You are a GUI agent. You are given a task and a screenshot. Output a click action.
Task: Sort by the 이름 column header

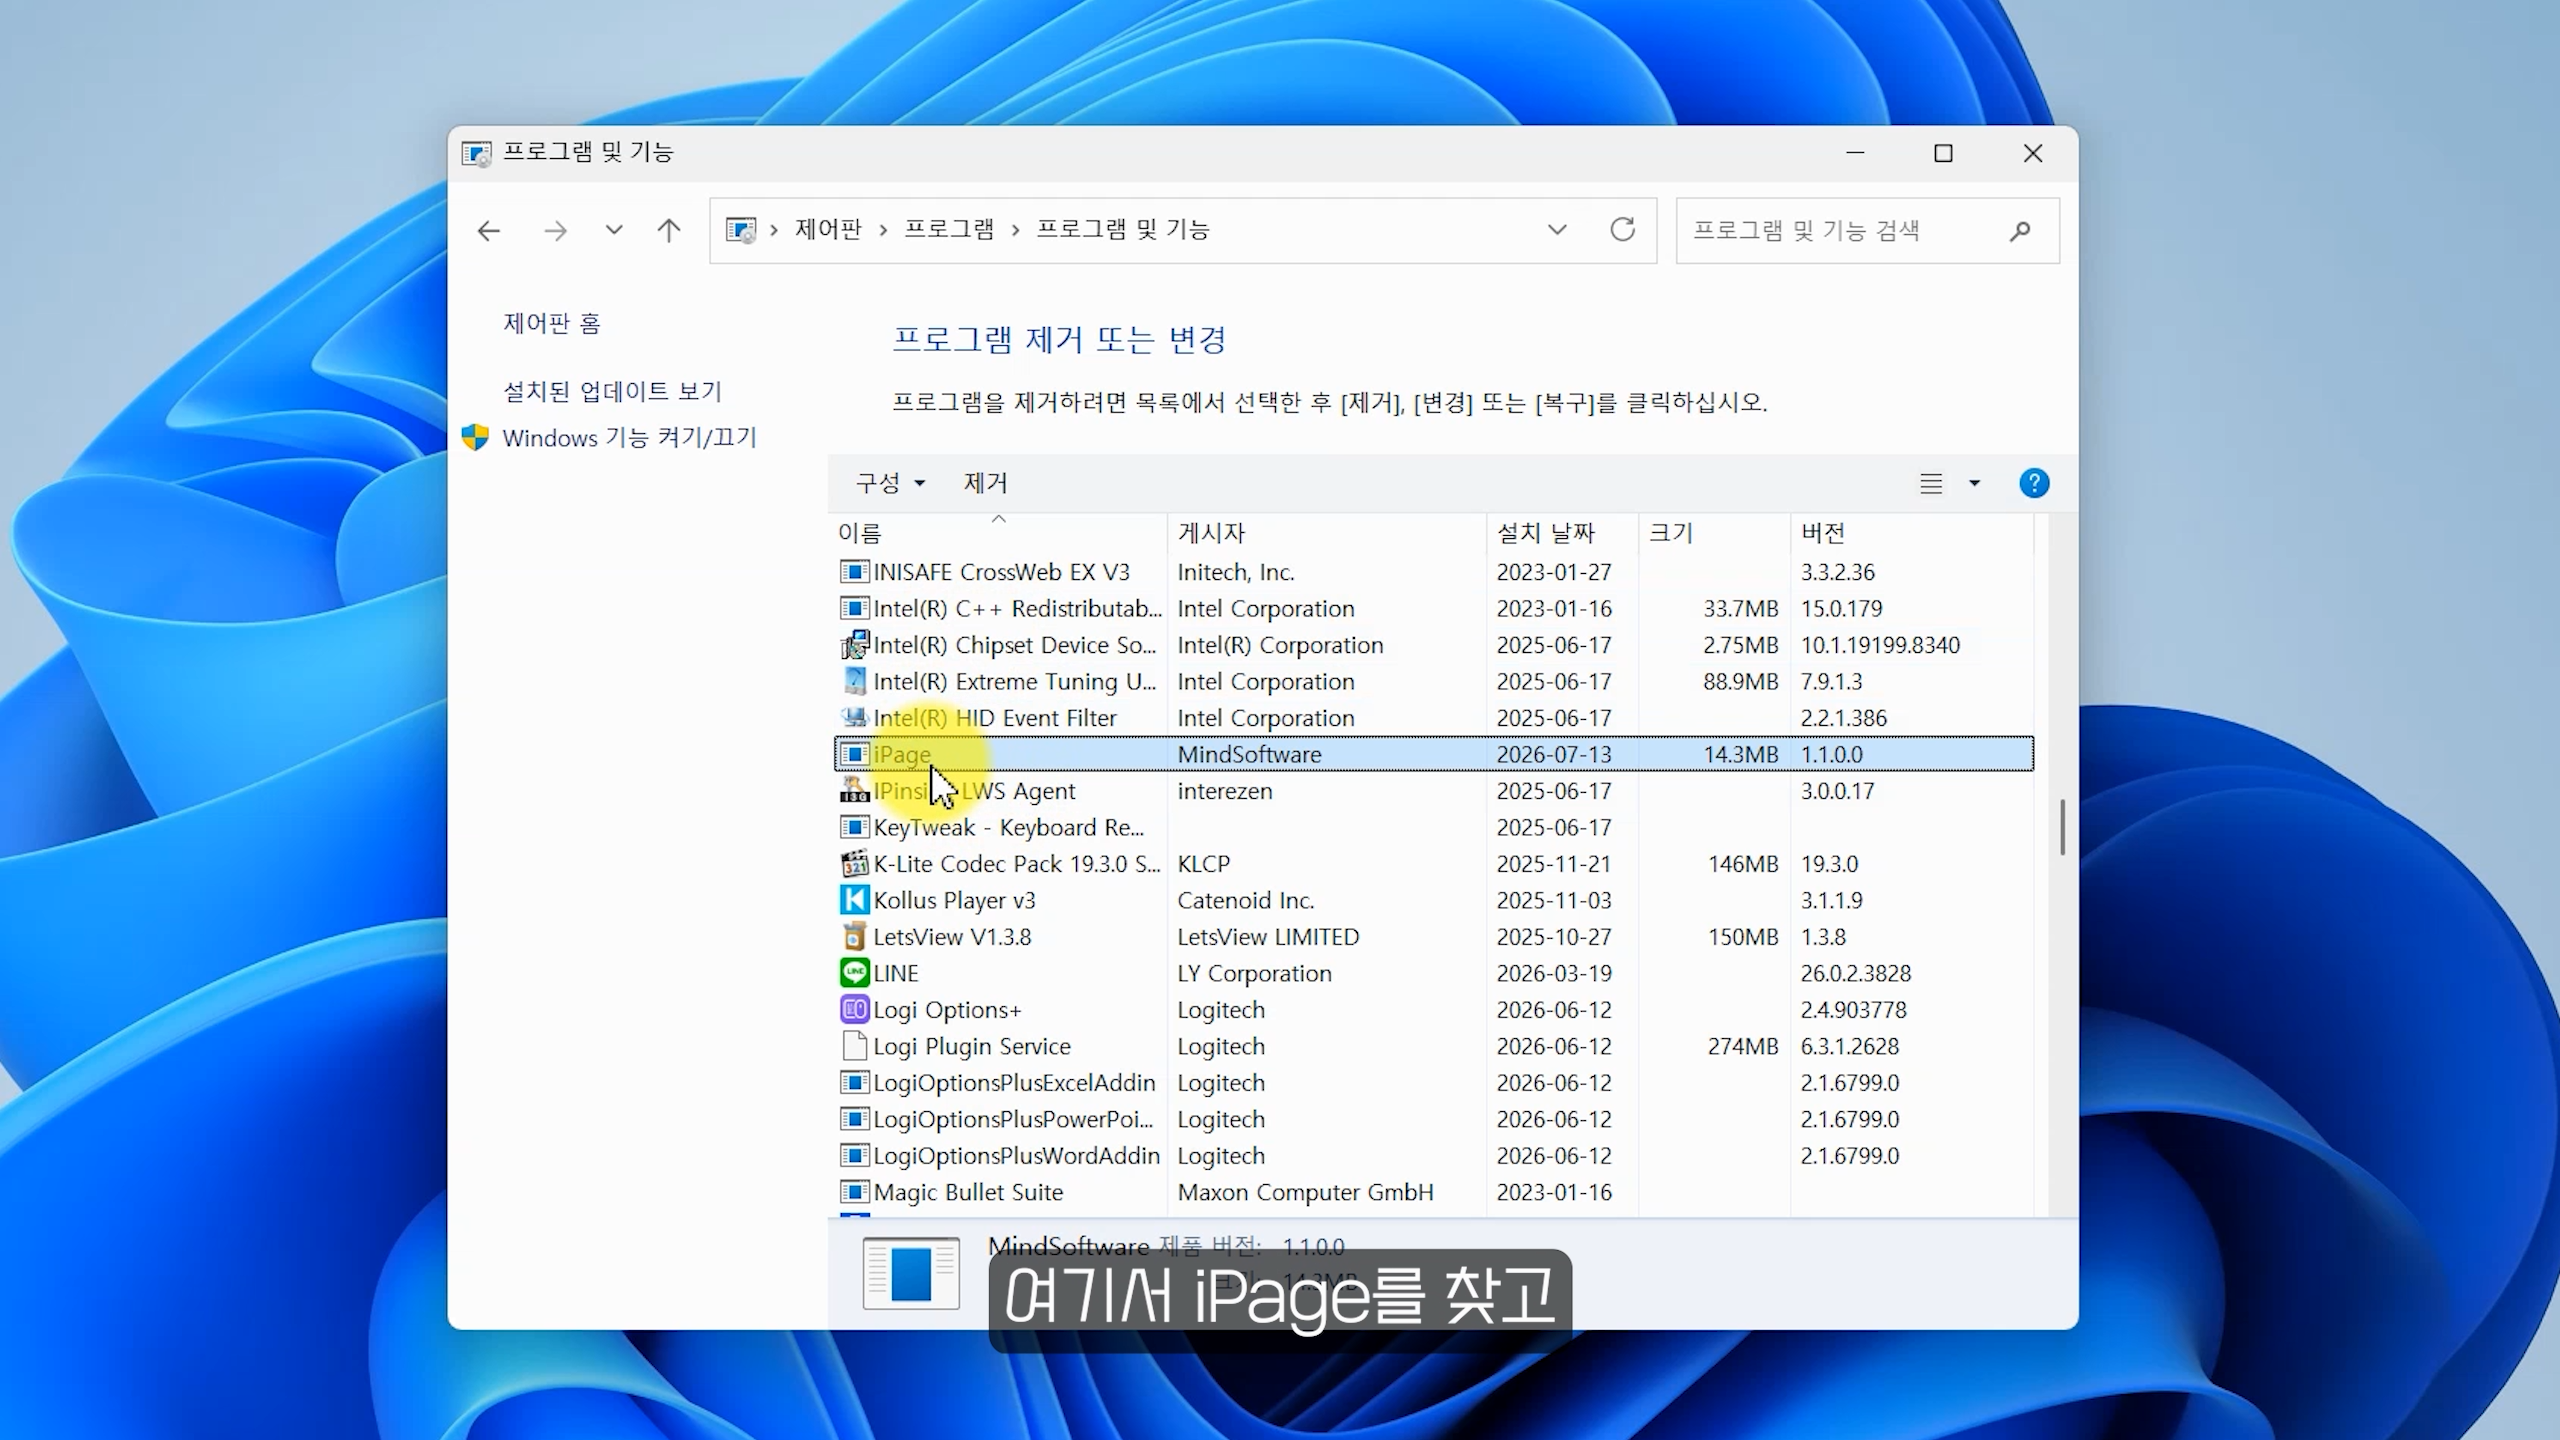[x=997, y=533]
